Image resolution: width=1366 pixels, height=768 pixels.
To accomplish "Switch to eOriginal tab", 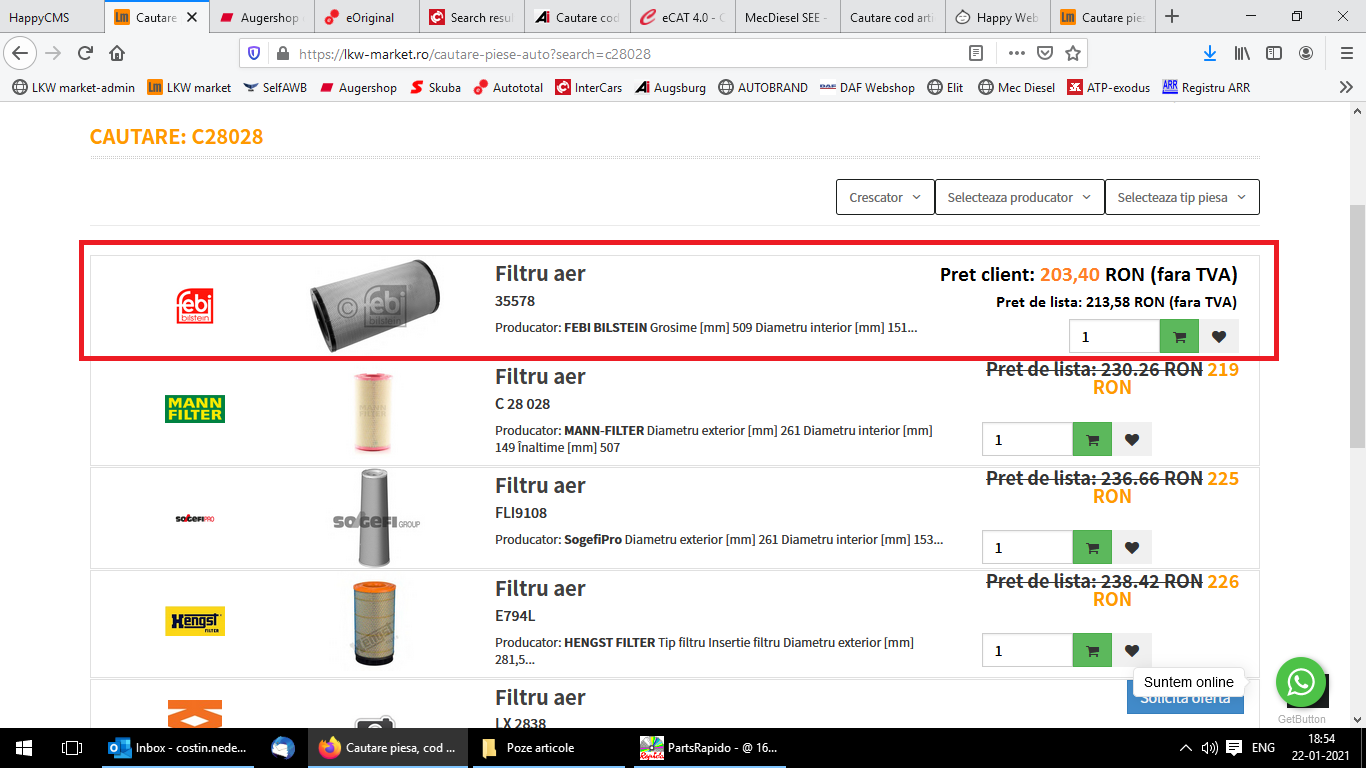I will (x=367, y=17).
